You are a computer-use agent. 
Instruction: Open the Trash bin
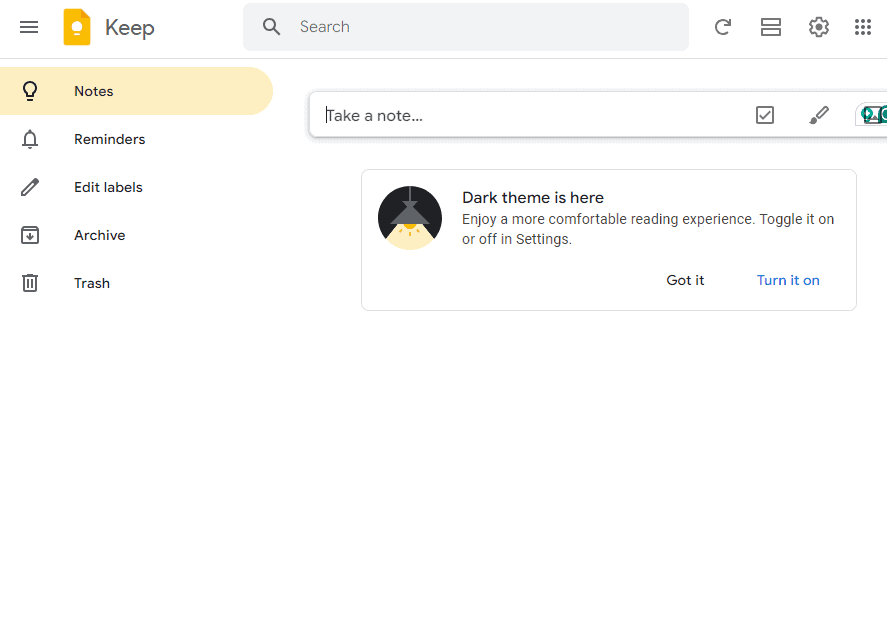[x=91, y=283]
